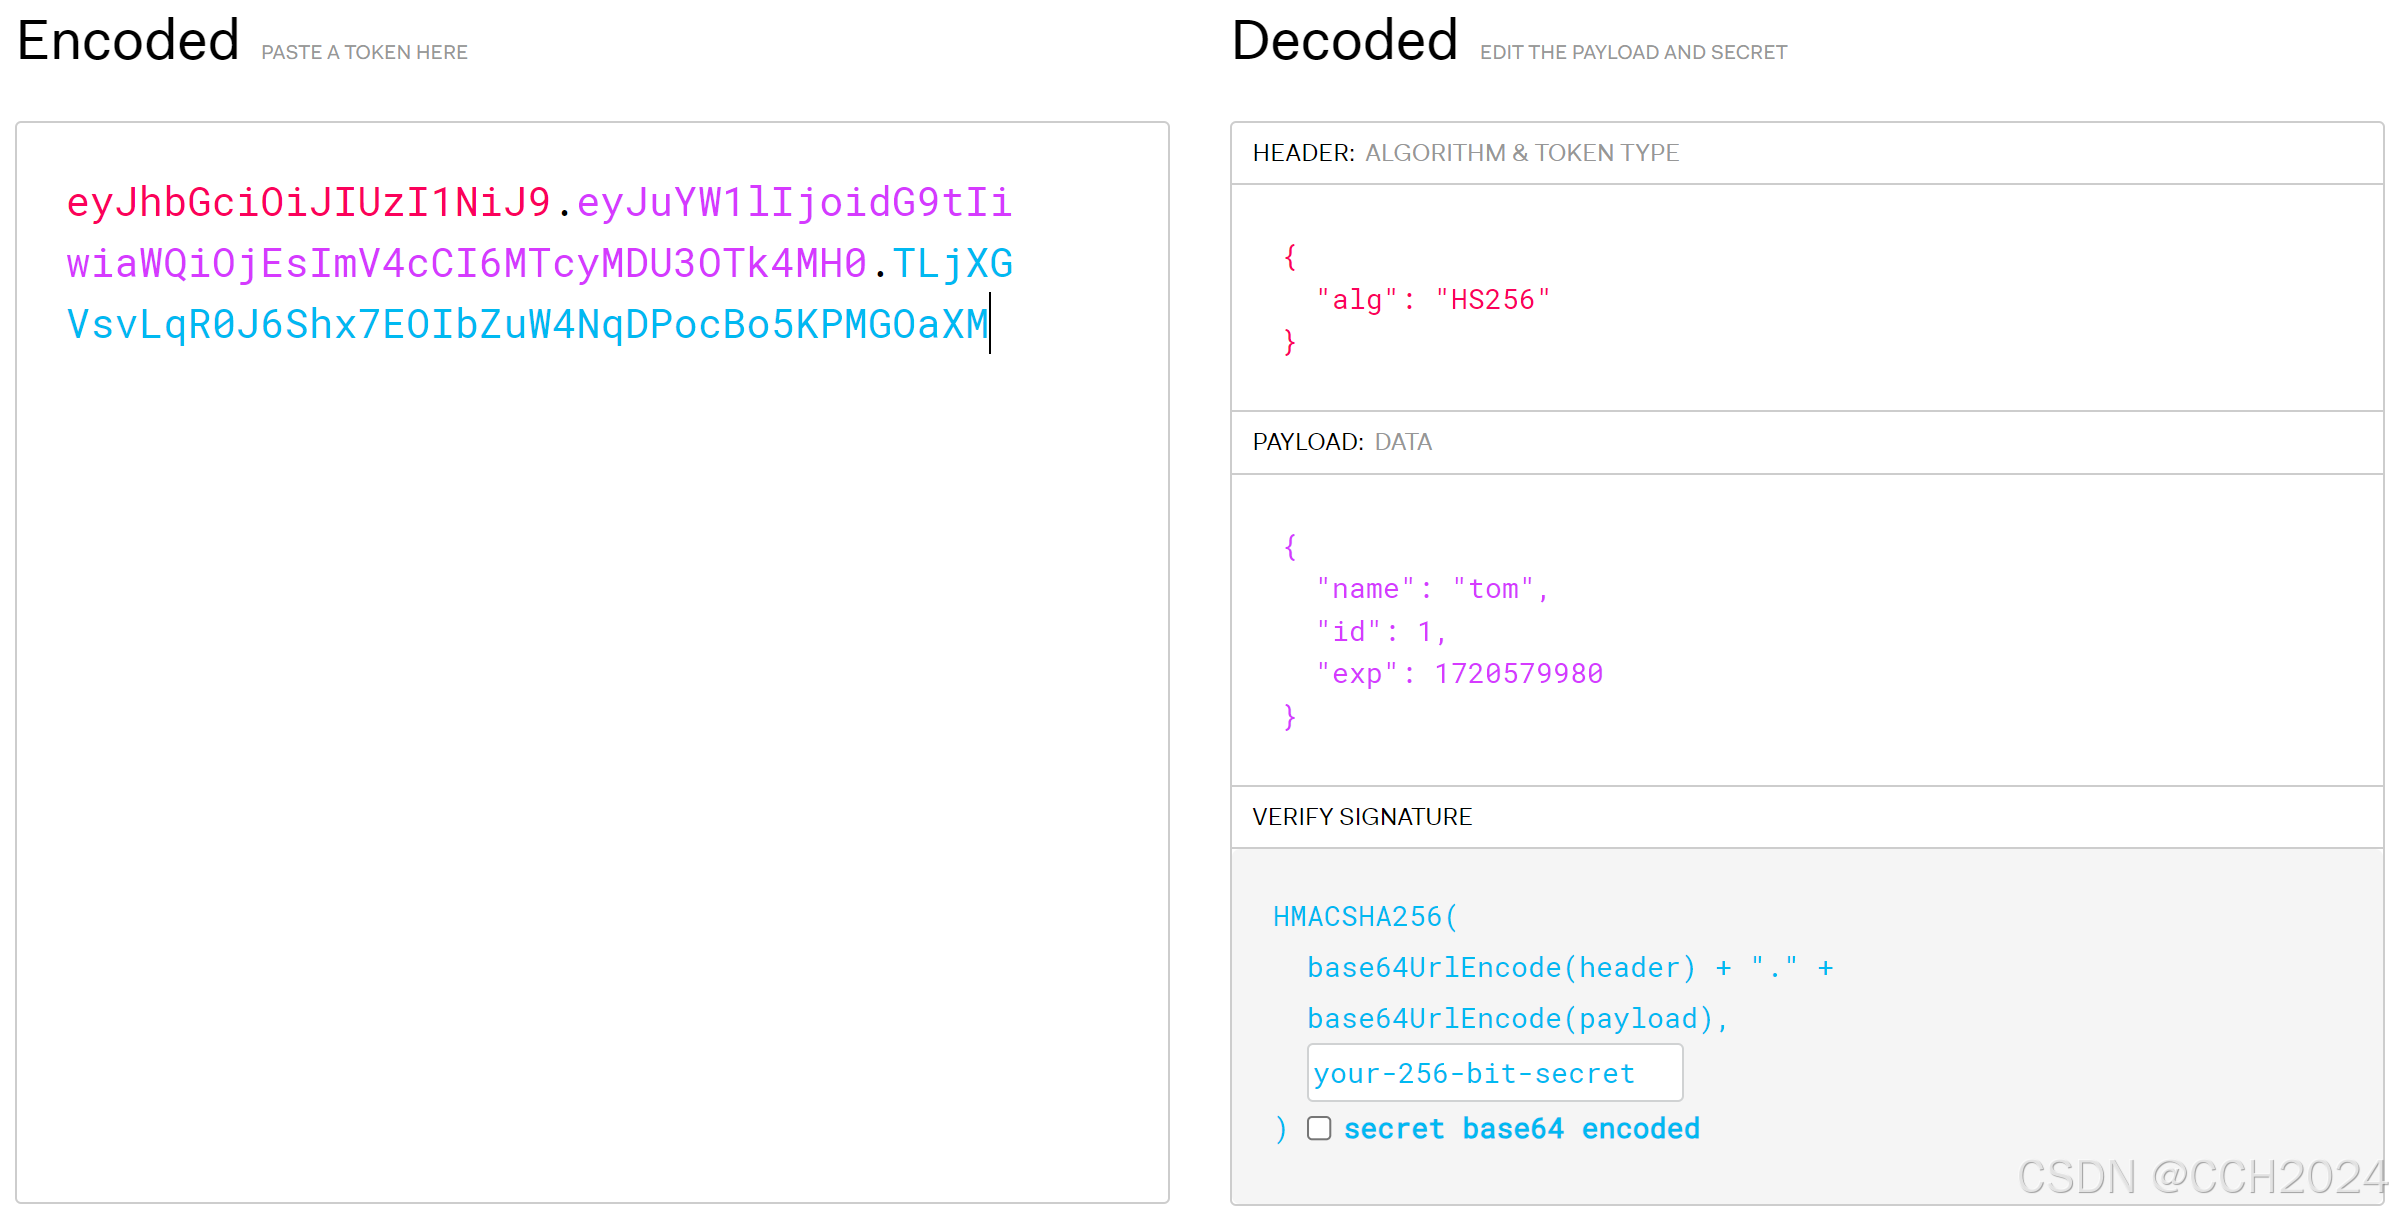
Task: Click the exp value 1720579980
Action: (x=1518, y=674)
